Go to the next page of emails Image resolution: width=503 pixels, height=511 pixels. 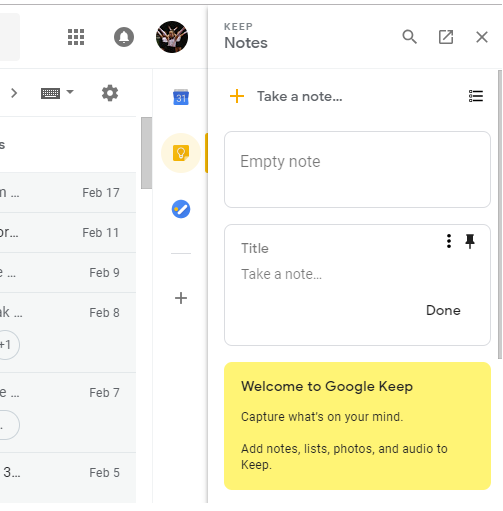[x=14, y=93]
